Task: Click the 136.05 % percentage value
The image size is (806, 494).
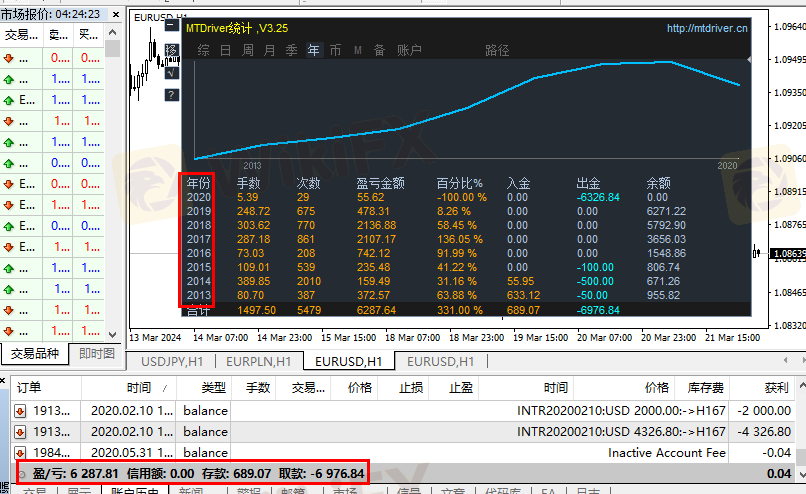Action: click(460, 240)
